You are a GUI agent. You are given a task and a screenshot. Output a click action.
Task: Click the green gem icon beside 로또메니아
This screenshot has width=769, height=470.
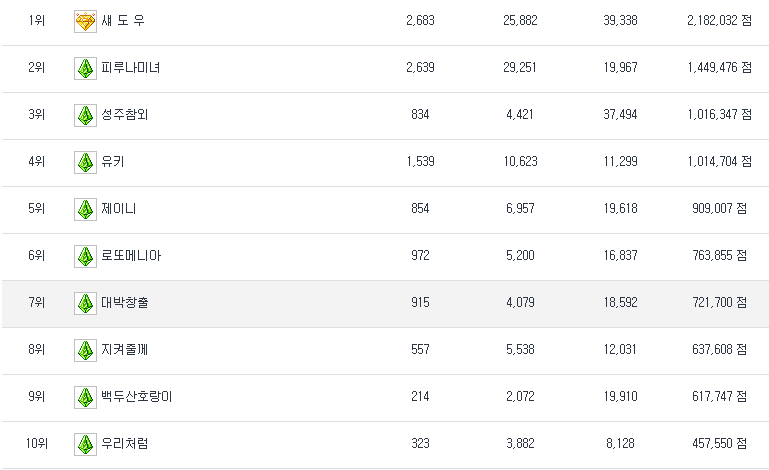tap(85, 256)
